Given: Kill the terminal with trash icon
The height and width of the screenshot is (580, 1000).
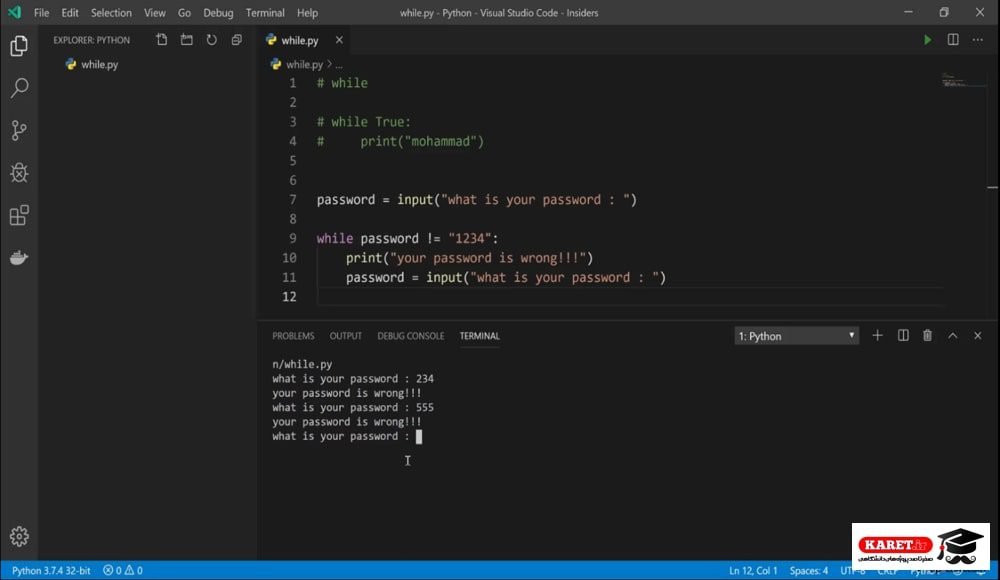Looking at the screenshot, I should pos(927,336).
